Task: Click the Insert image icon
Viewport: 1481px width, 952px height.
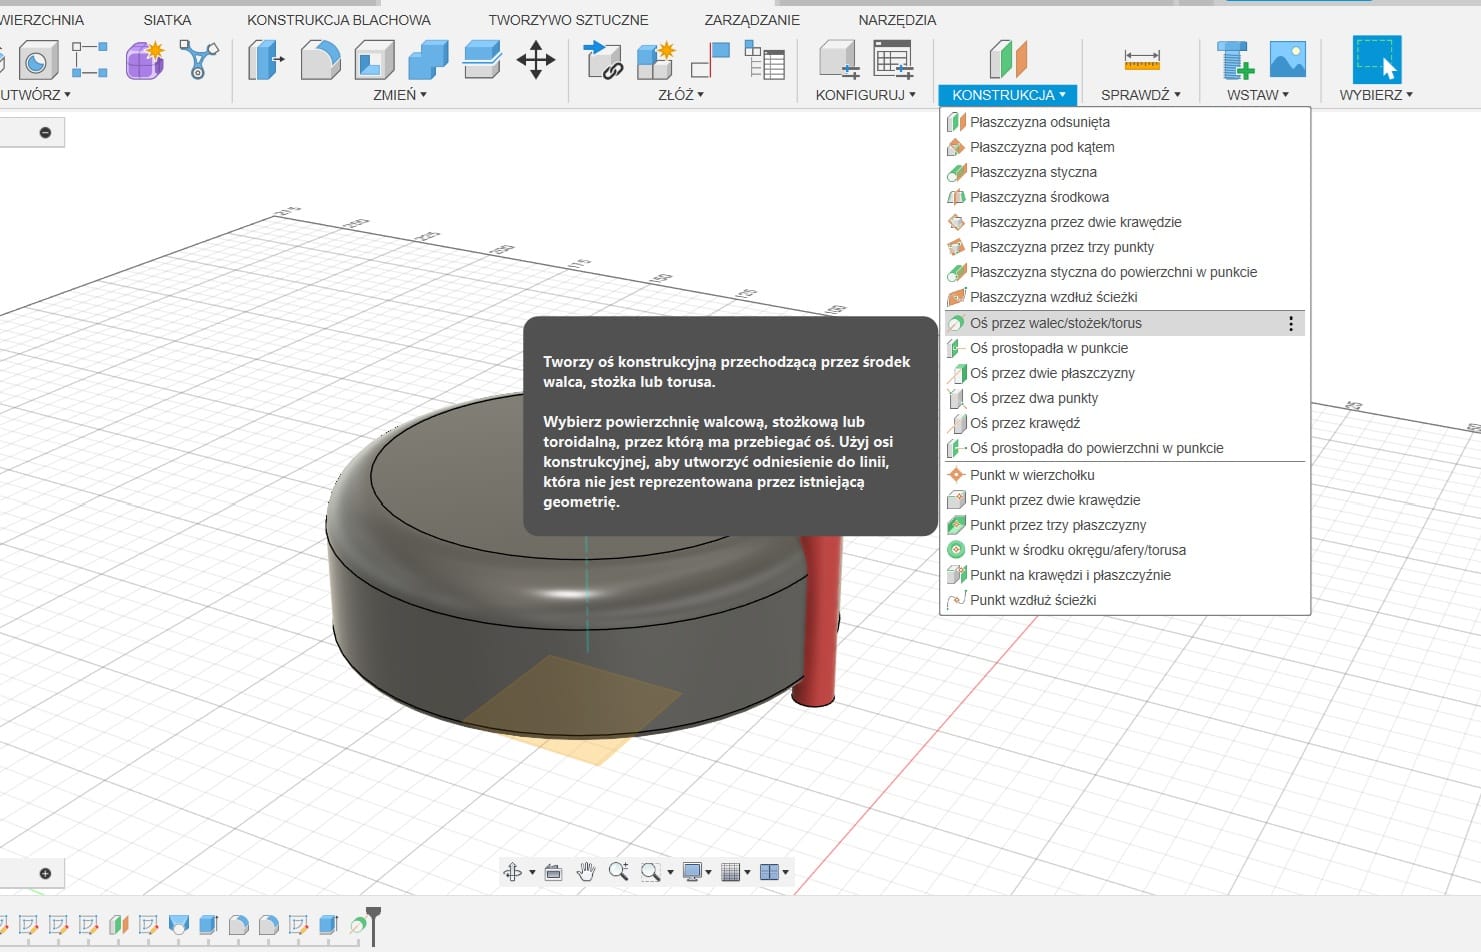Action: click(x=1287, y=60)
